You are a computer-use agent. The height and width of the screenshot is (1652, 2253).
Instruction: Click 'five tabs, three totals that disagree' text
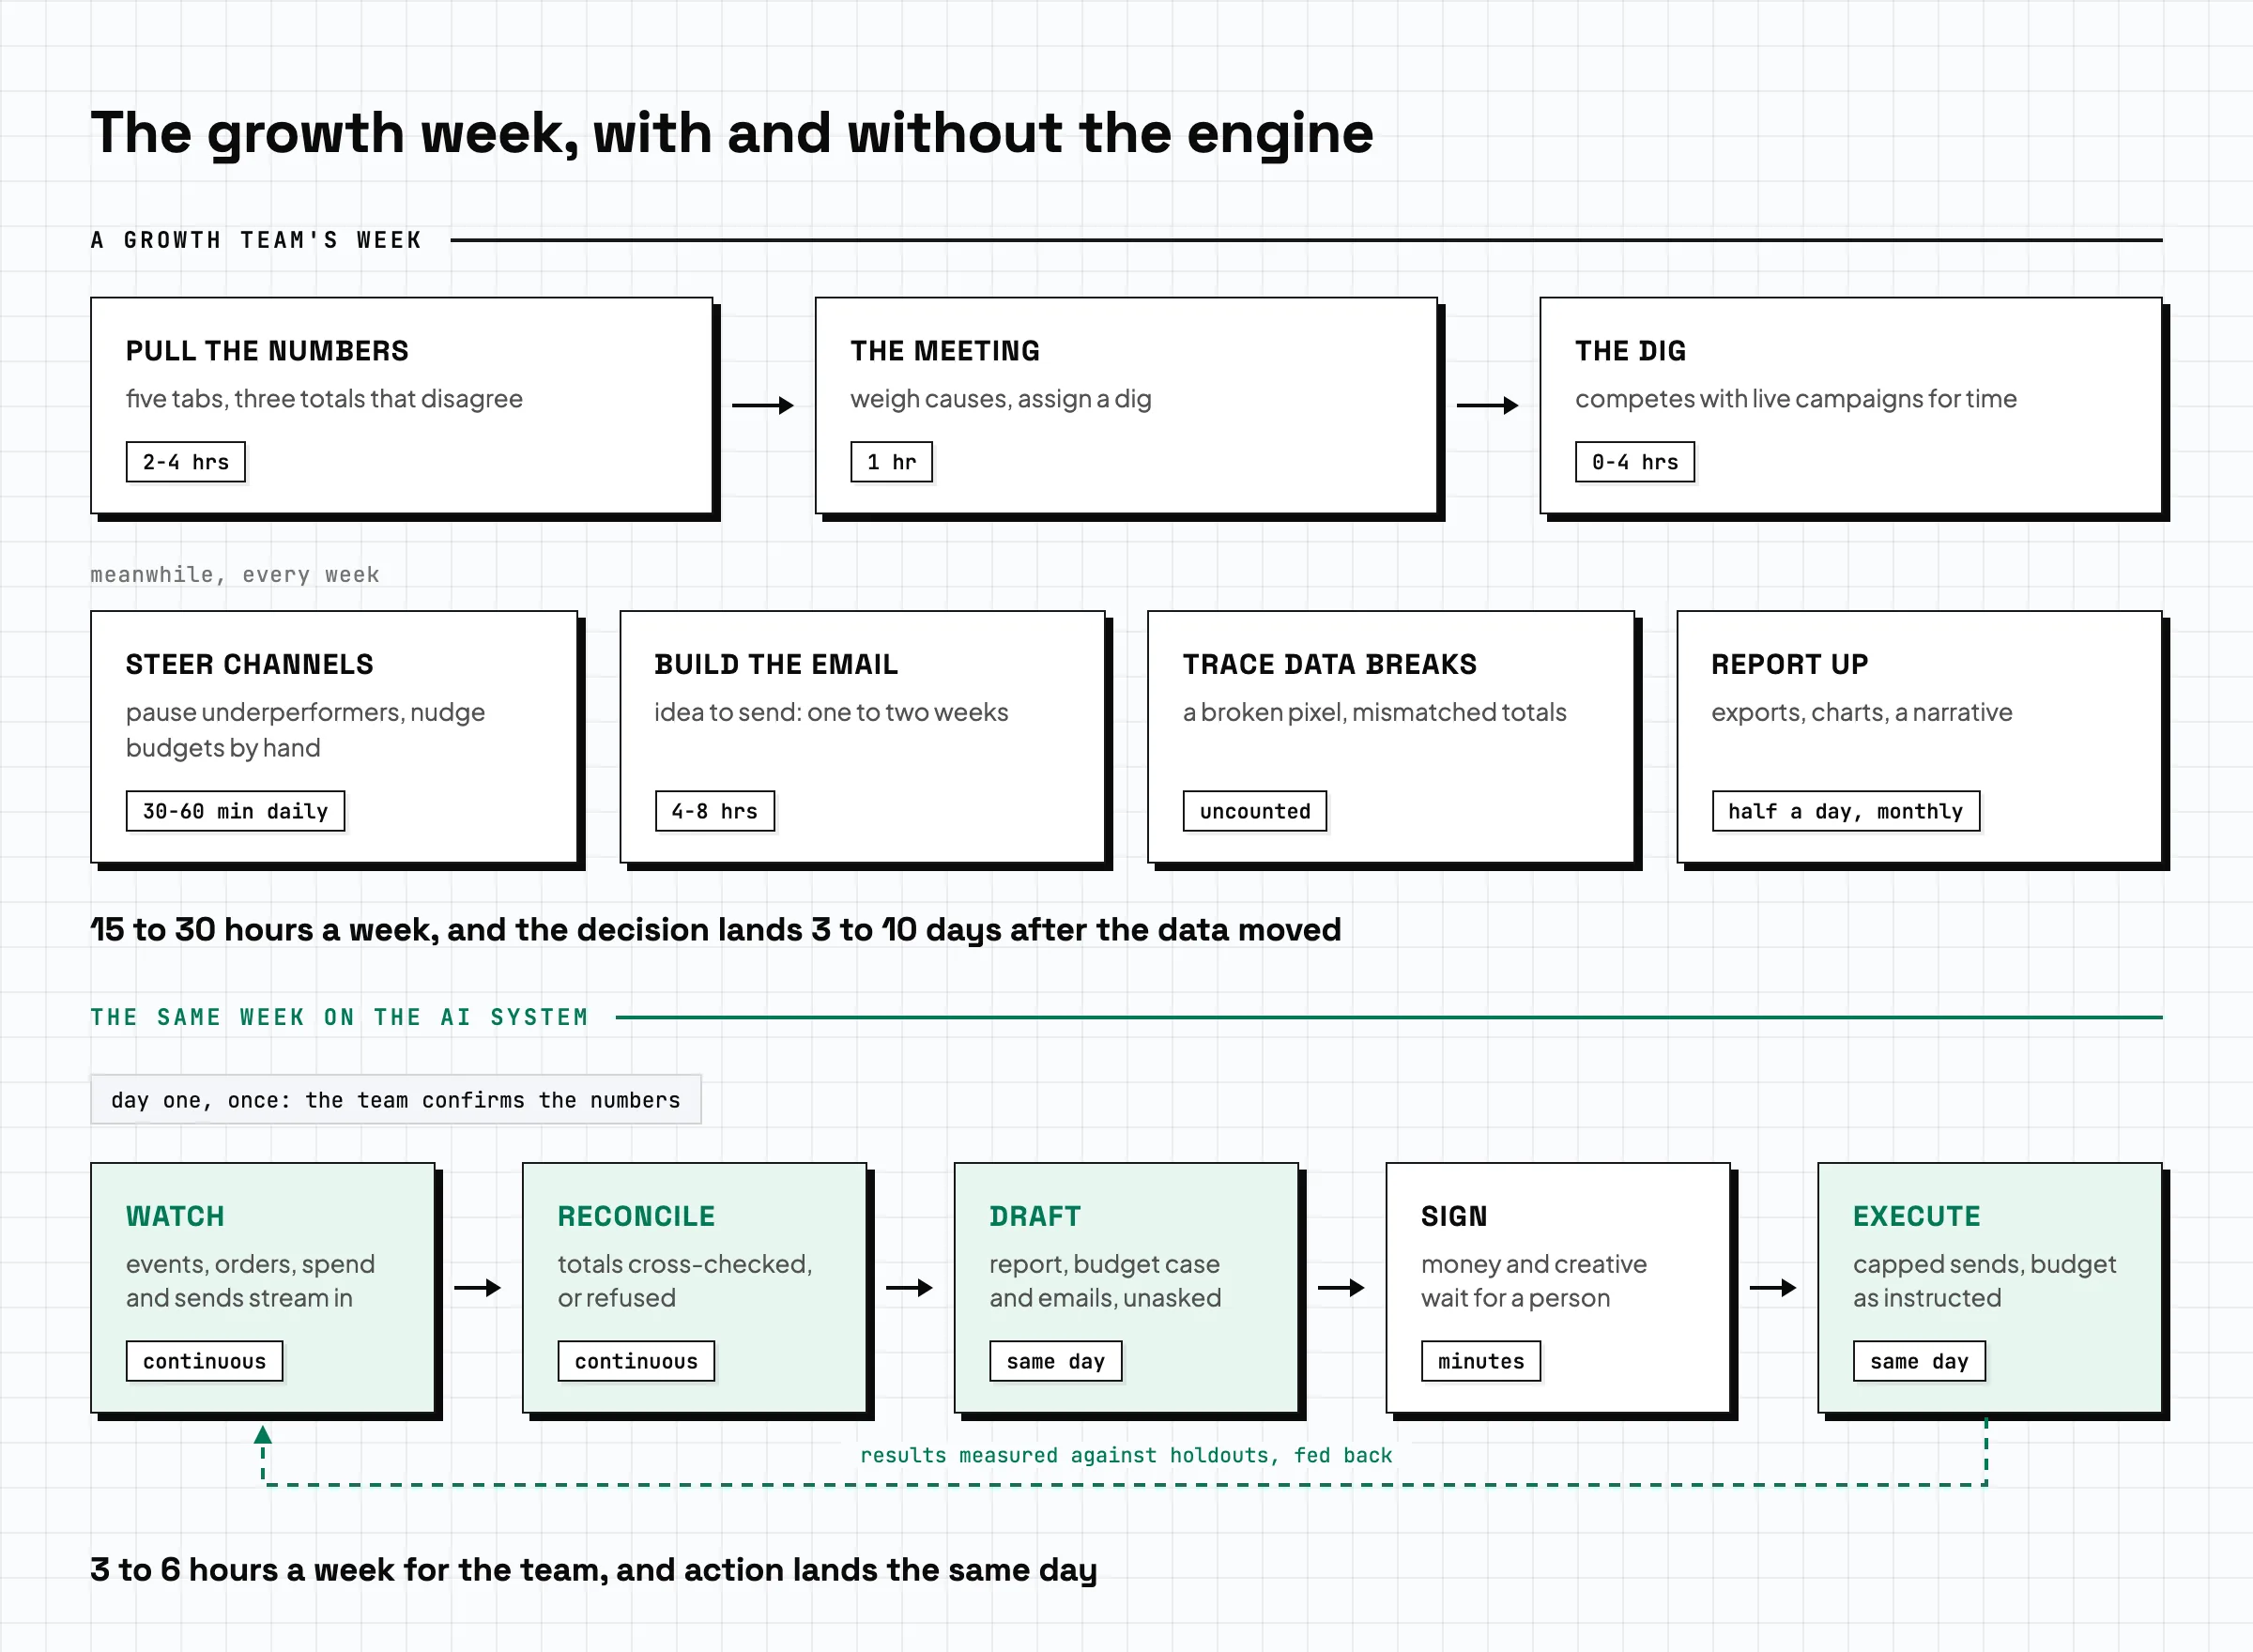click(x=324, y=399)
